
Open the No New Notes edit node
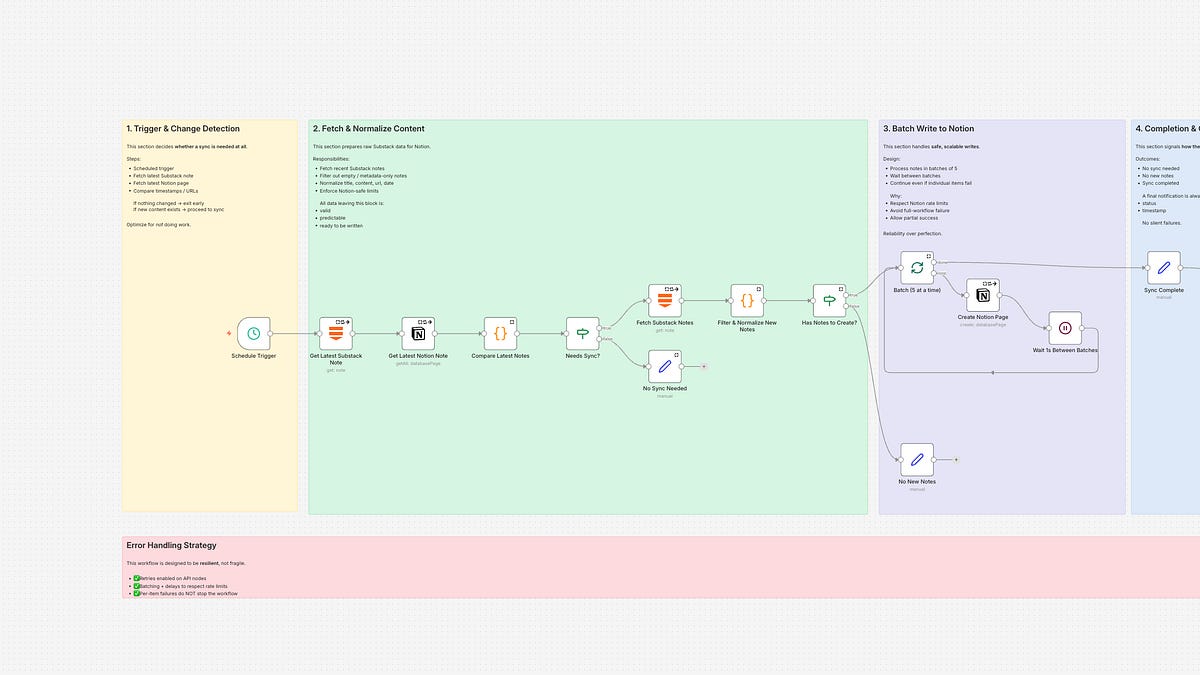pos(917,460)
